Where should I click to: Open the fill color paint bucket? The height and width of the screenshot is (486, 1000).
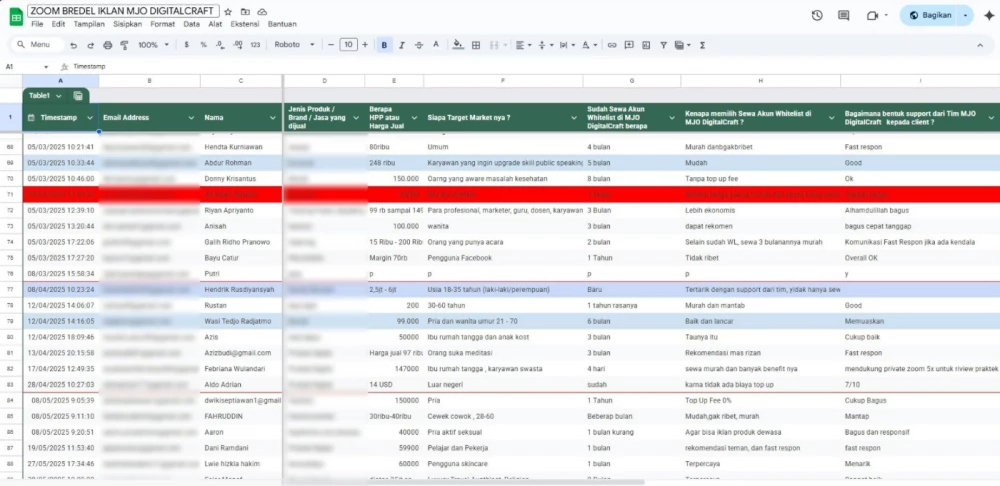[x=457, y=45]
